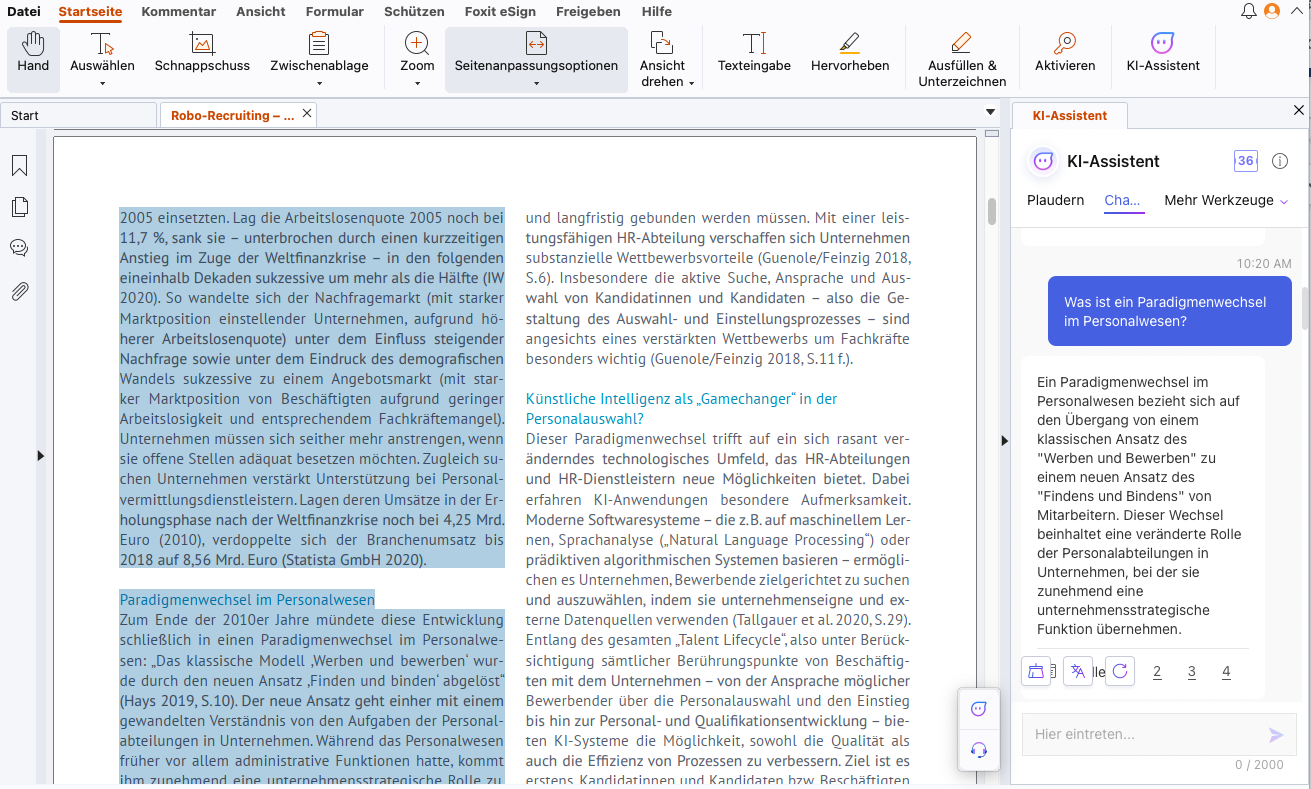Expand the left navigation panel arrow
Image resolution: width=1311 pixels, height=789 pixels.
41,456
